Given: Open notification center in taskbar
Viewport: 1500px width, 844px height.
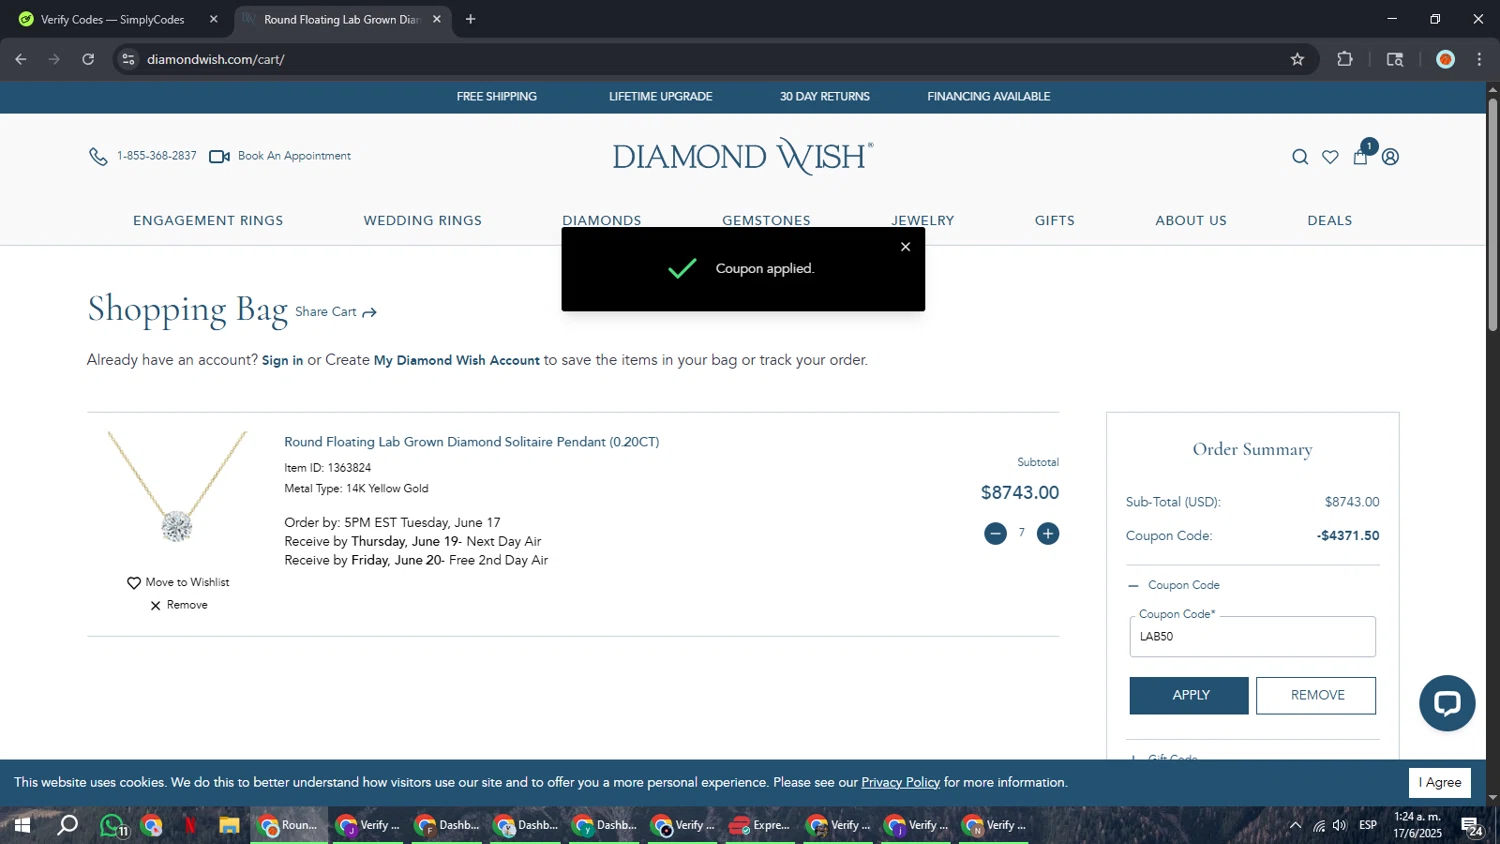Looking at the screenshot, I should [1471, 826].
